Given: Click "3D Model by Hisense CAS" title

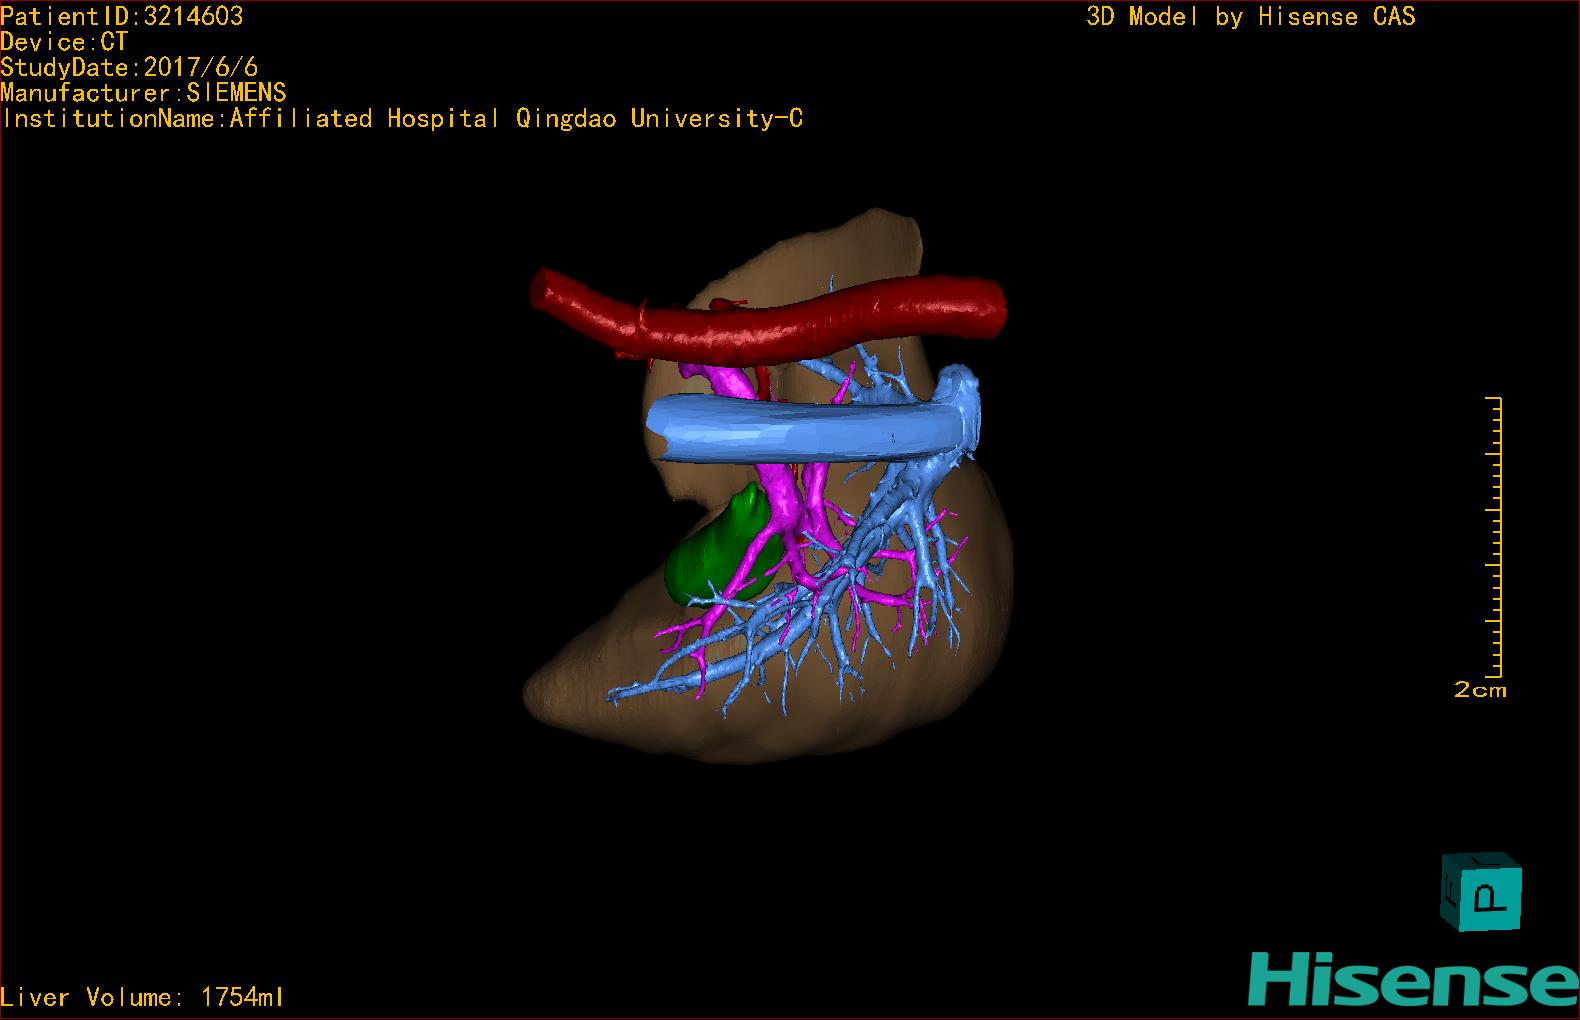Looking at the screenshot, I should [x=1251, y=16].
